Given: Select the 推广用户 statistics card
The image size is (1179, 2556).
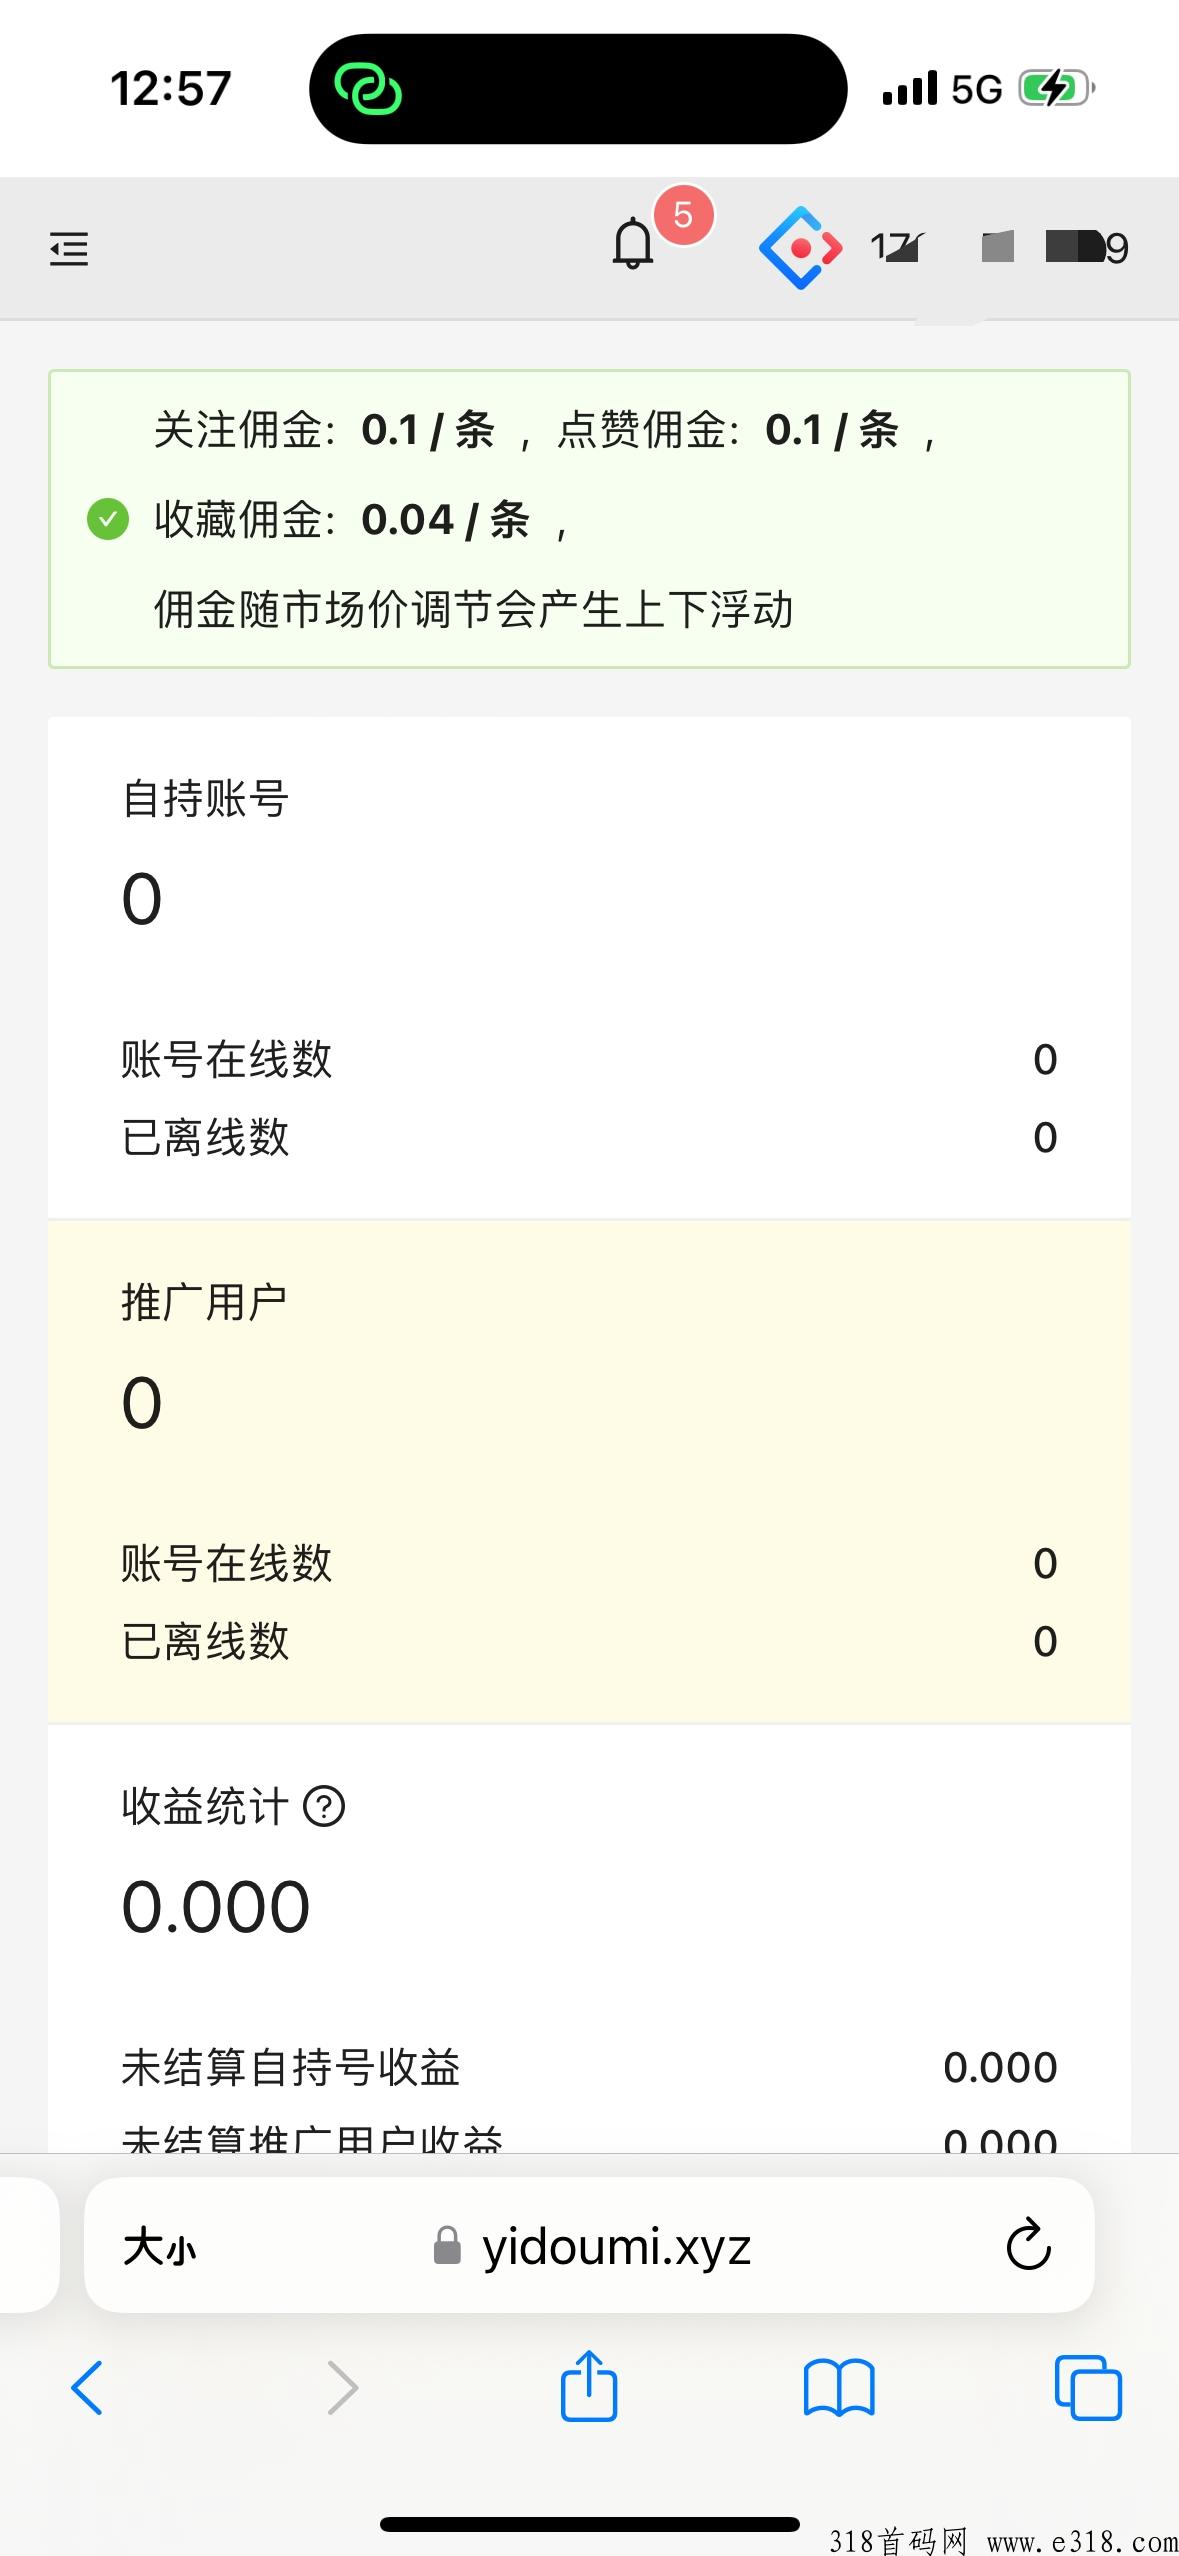Looking at the screenshot, I should pos(589,1472).
